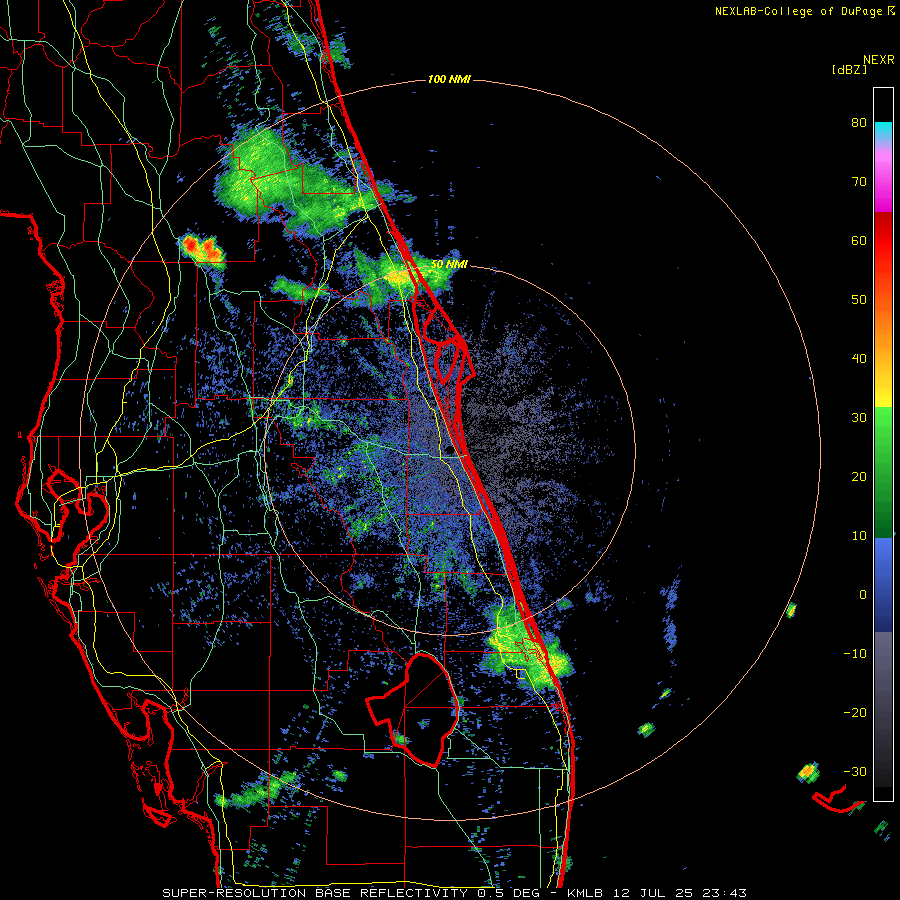
Task: Click the 100 NMI range ring label
Action: (449, 79)
